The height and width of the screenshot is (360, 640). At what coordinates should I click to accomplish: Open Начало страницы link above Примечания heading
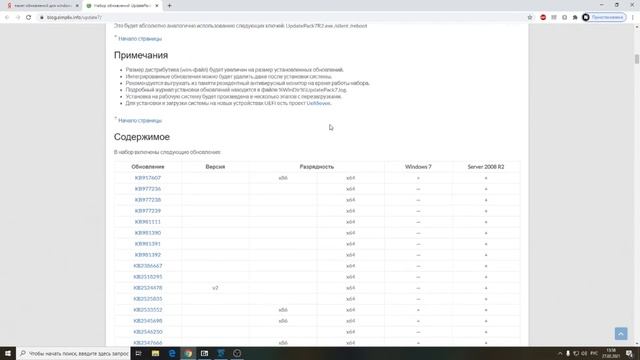click(x=140, y=39)
